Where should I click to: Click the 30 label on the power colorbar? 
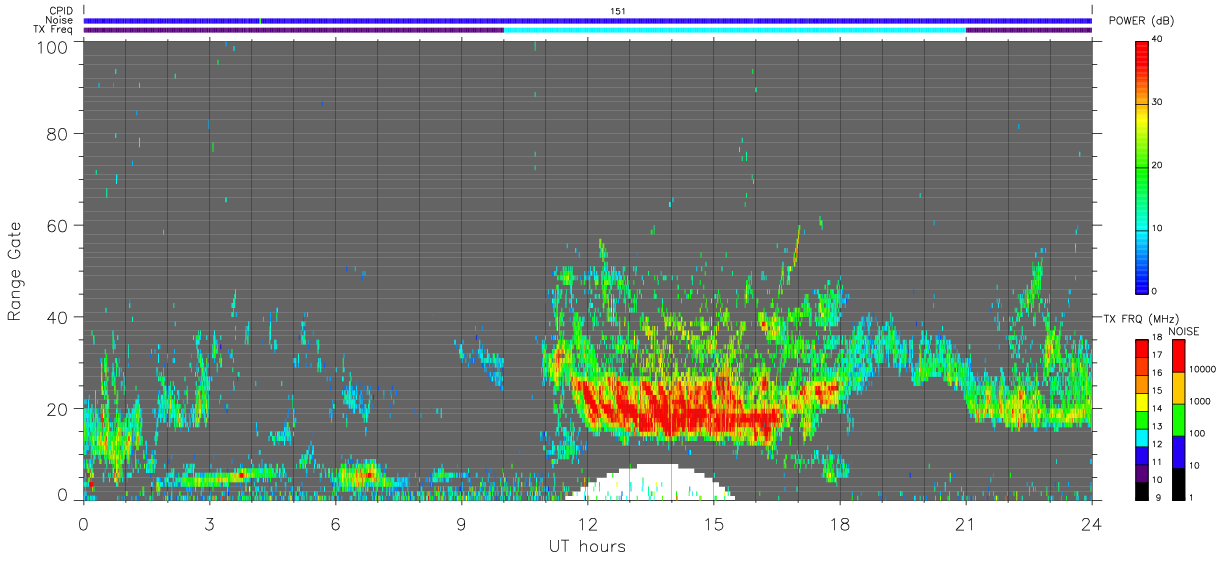click(x=1157, y=102)
